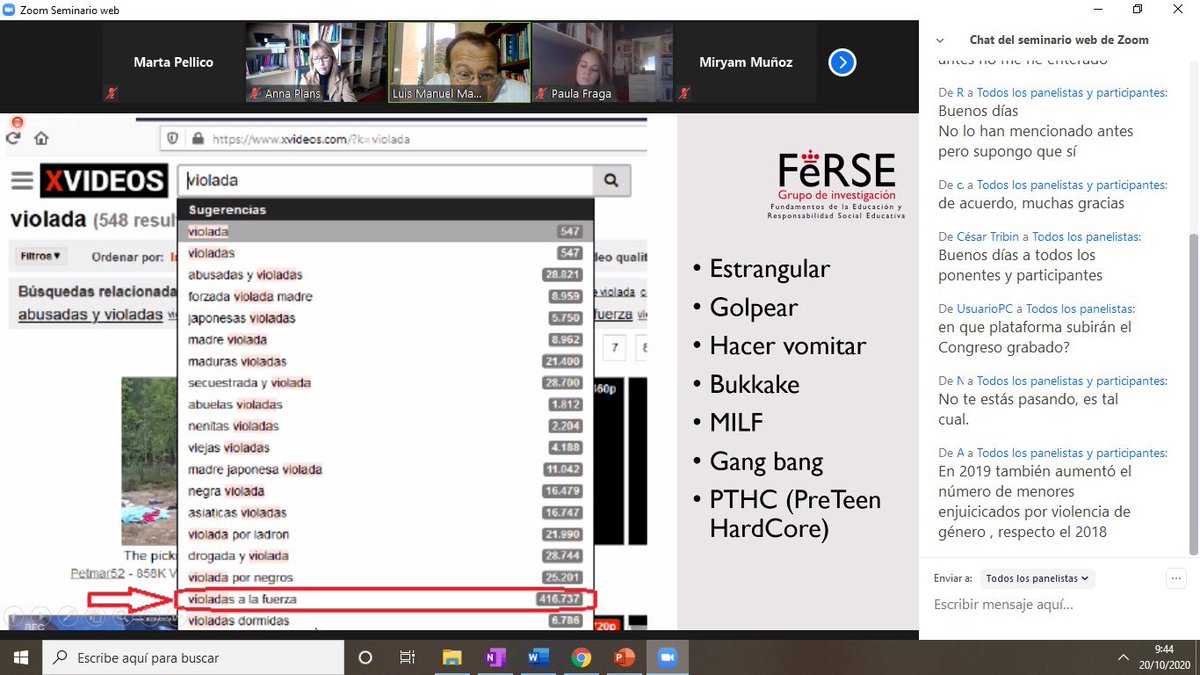Show next participants with blue arrow button
The width and height of the screenshot is (1200, 675).
[x=842, y=63]
